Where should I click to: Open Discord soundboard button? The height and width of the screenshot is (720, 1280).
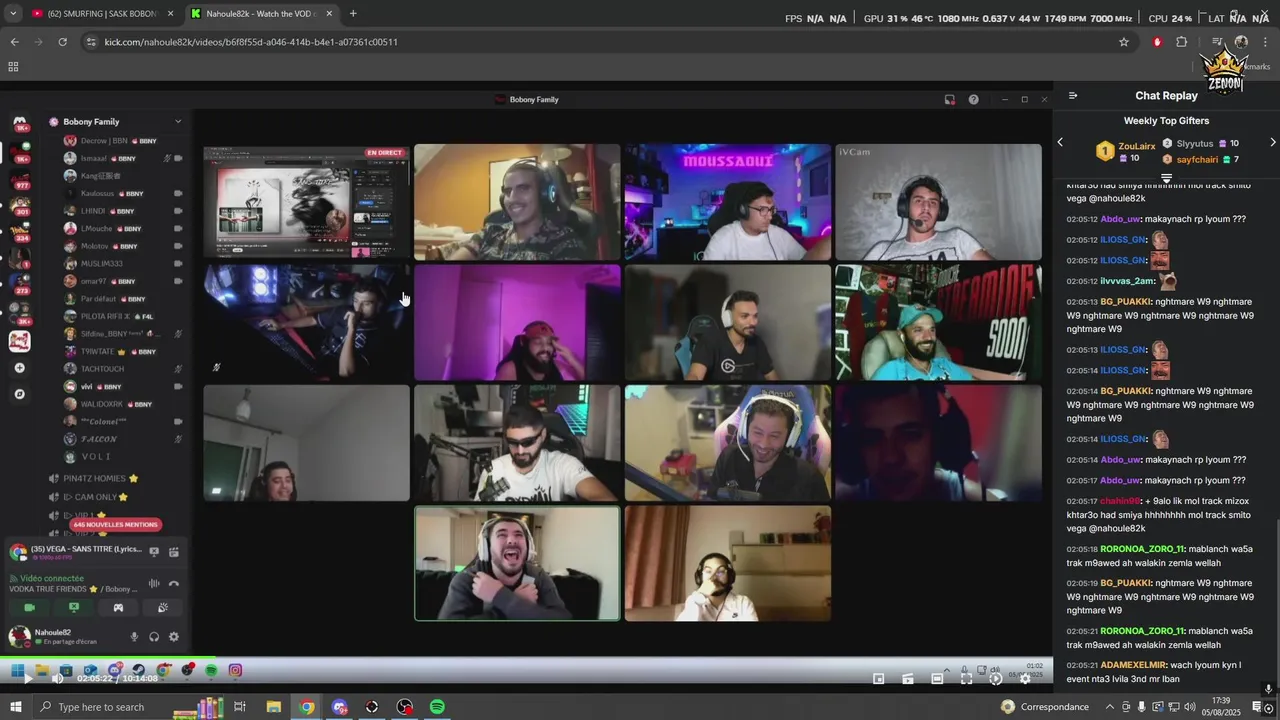click(x=162, y=607)
